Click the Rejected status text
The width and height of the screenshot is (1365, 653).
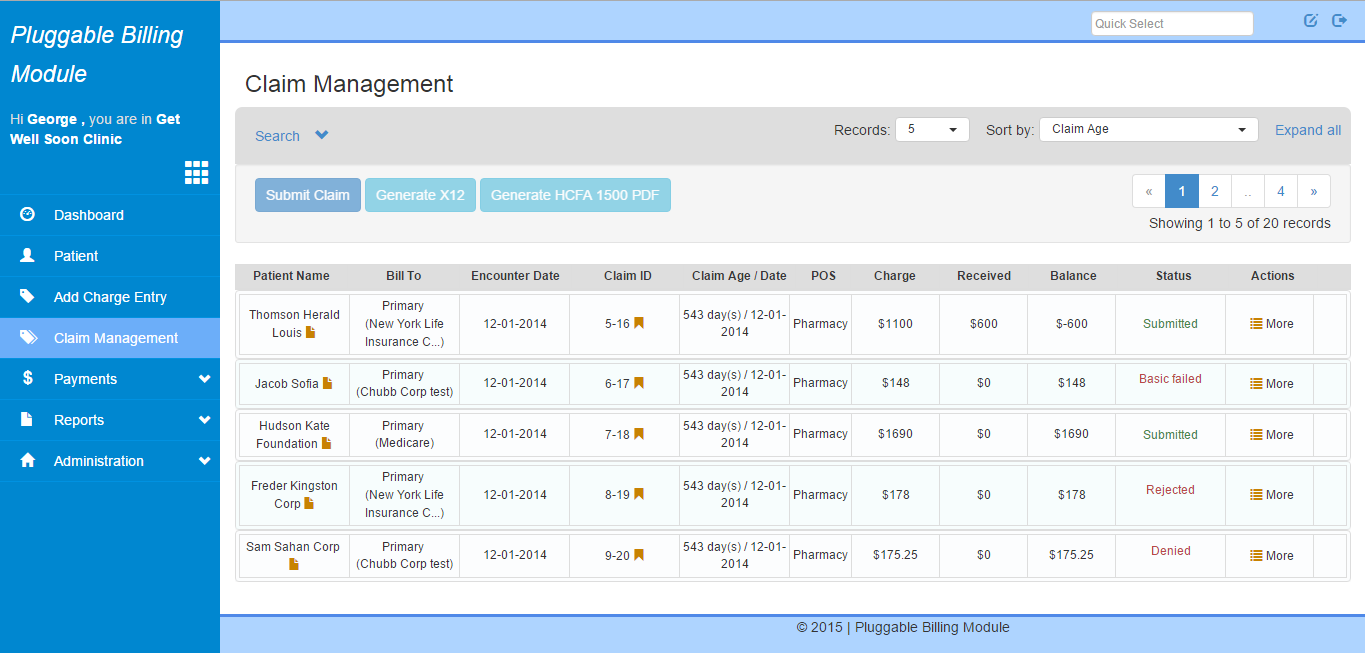point(1170,490)
